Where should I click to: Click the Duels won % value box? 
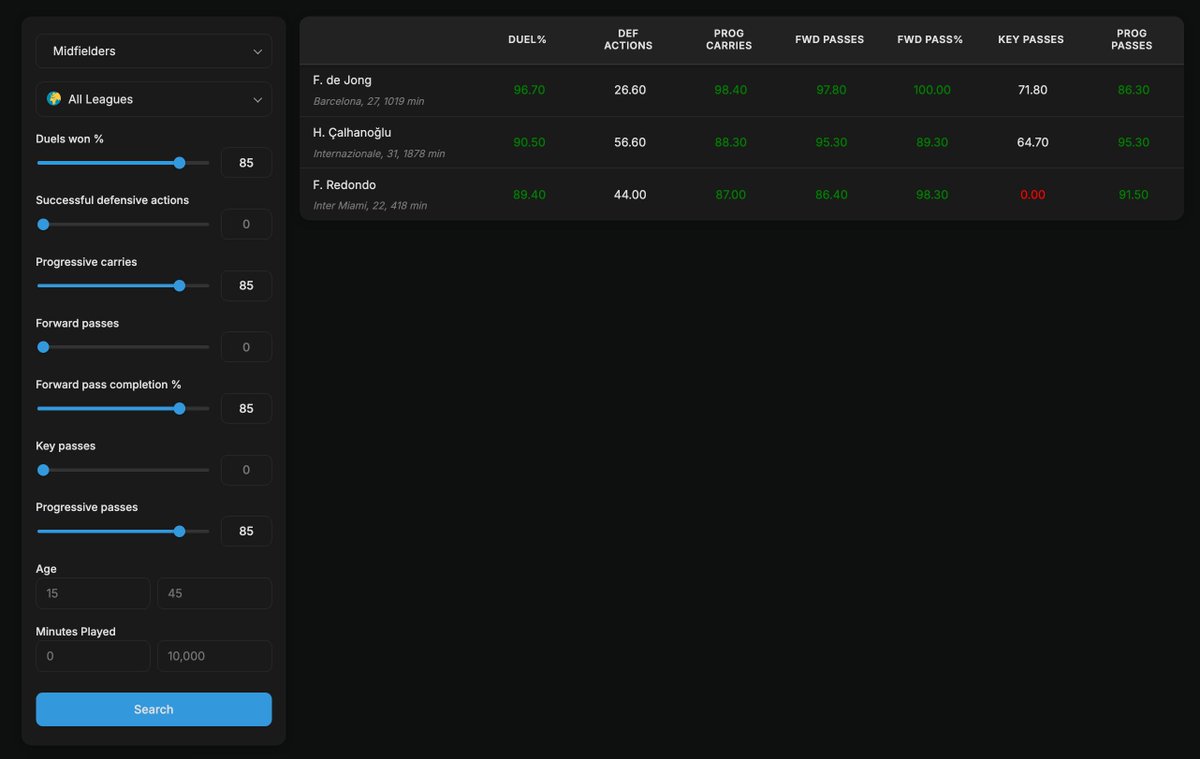[x=246, y=162]
